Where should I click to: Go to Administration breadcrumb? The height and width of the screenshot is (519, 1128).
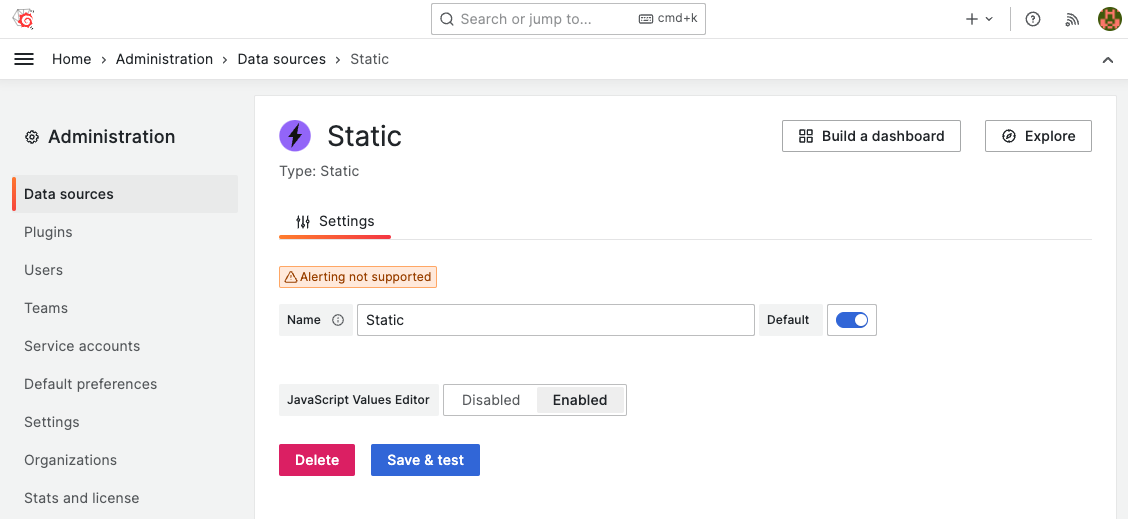point(164,59)
